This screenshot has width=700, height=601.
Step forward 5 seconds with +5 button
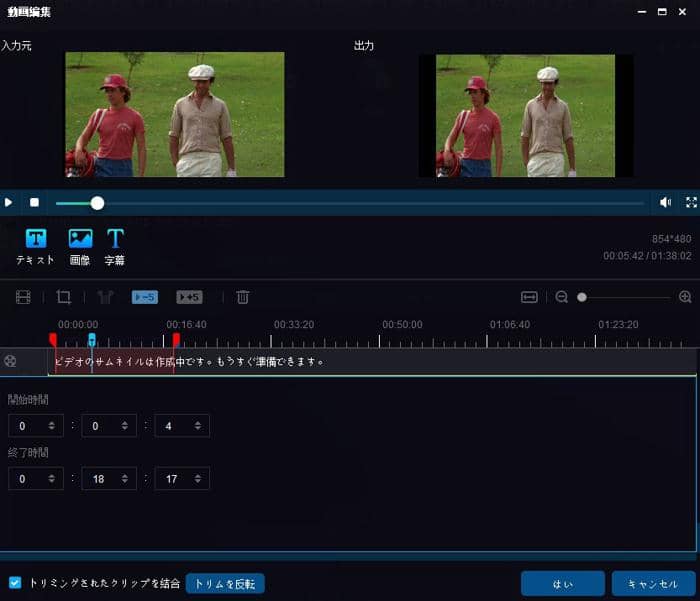pos(189,297)
